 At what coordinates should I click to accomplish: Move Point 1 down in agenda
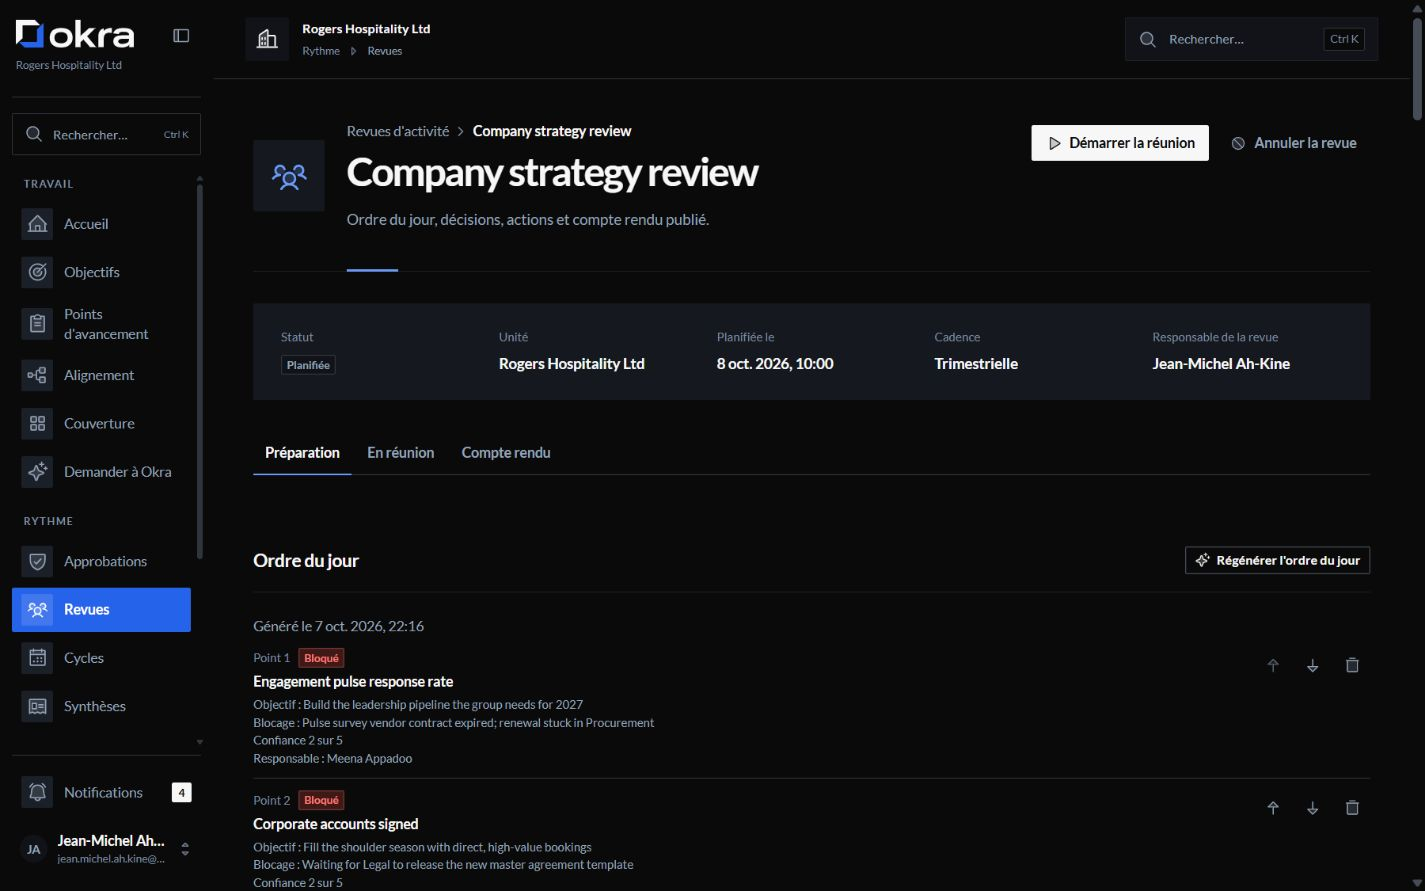[1313, 665]
